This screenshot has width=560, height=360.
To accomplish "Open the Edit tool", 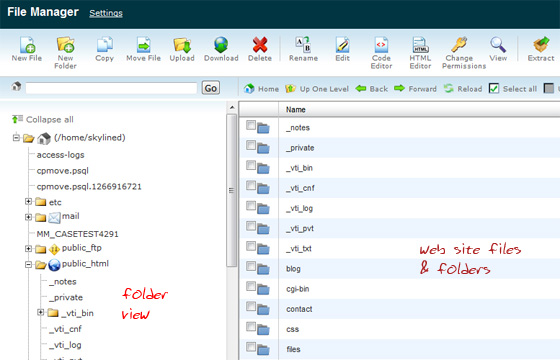I will pos(342,45).
